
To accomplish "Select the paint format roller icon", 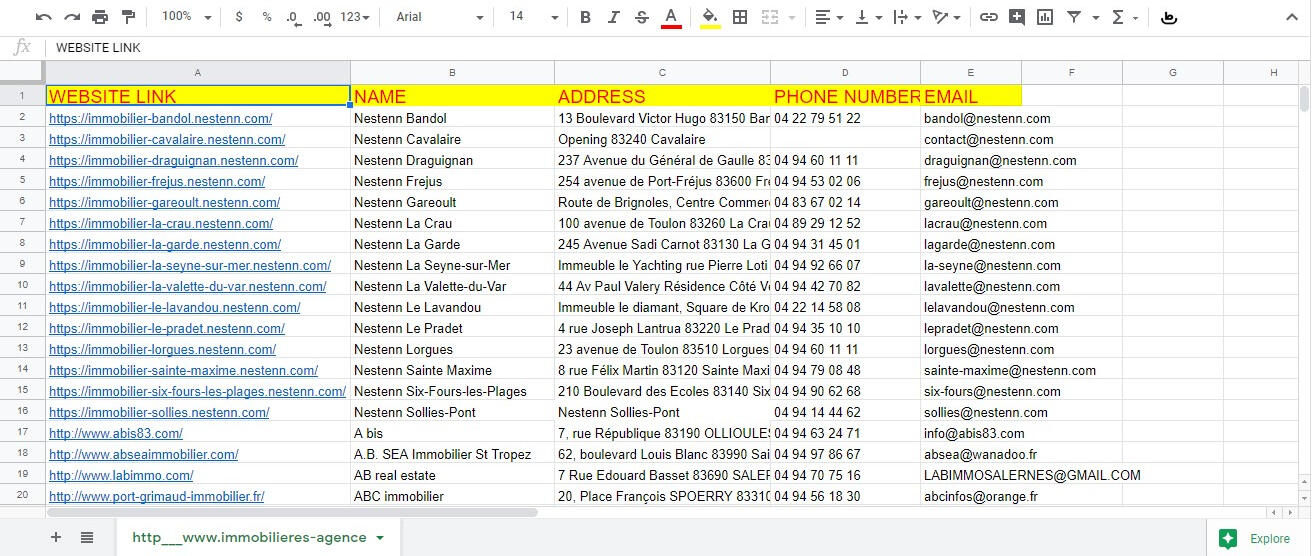I will 128,17.
